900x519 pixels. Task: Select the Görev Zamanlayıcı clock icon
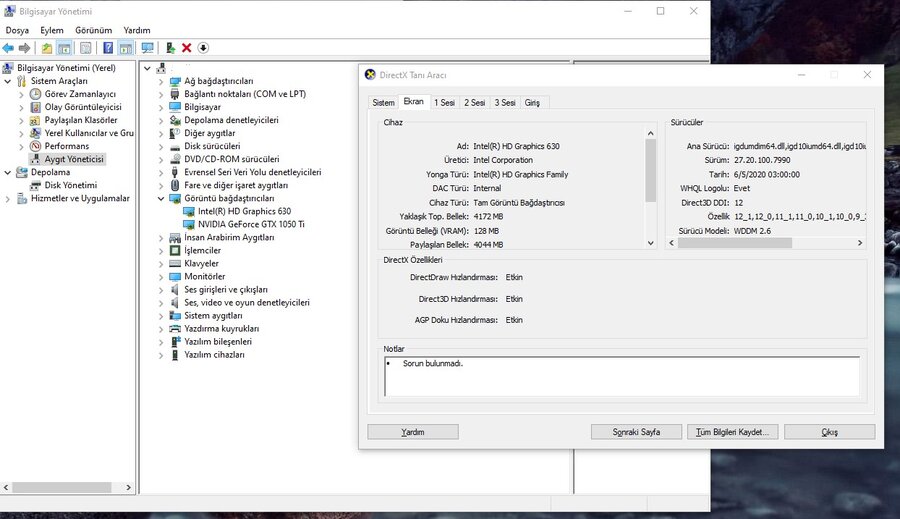[x=36, y=94]
